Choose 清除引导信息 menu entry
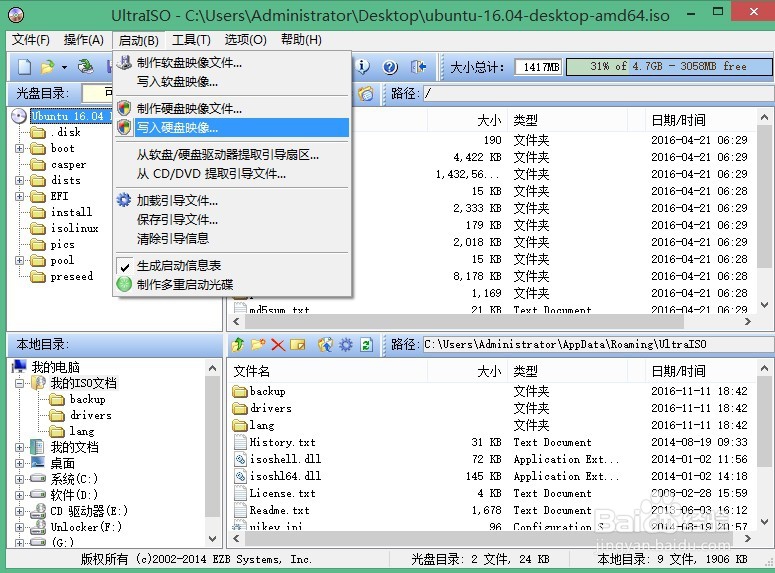This screenshot has height=573, width=775. pos(232,239)
